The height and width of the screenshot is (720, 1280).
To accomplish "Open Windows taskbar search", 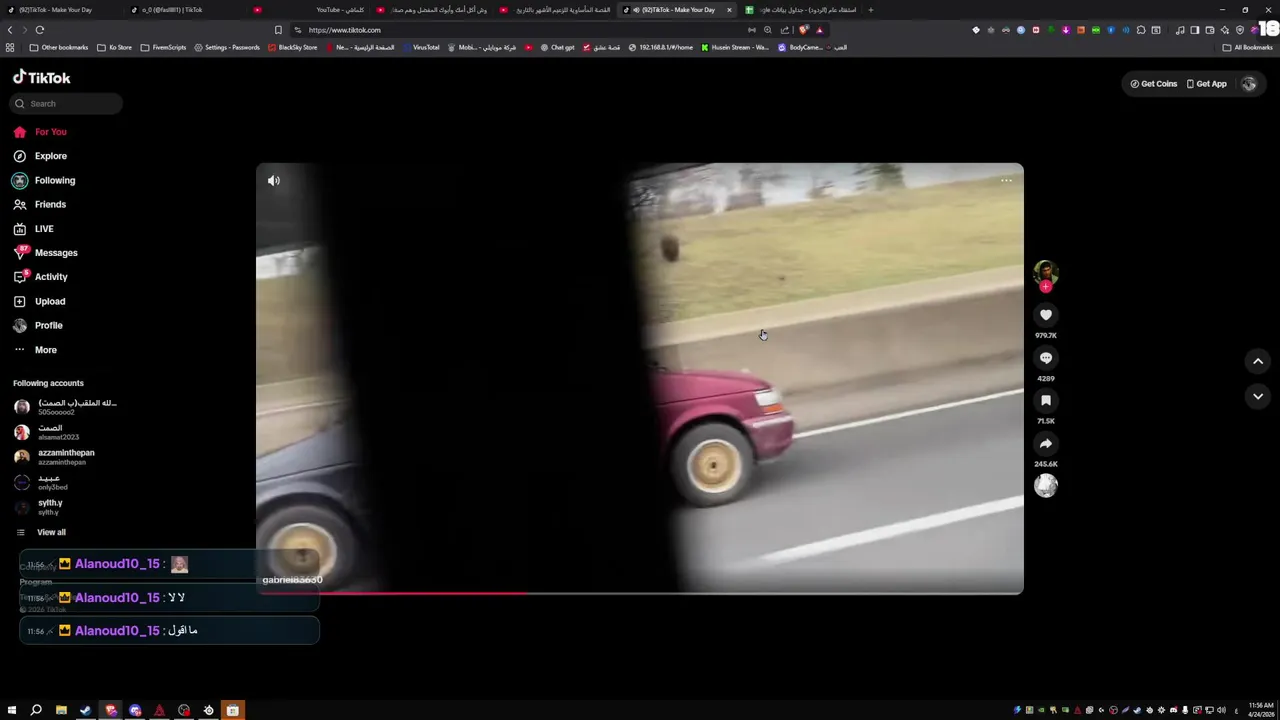I will tap(36, 710).
